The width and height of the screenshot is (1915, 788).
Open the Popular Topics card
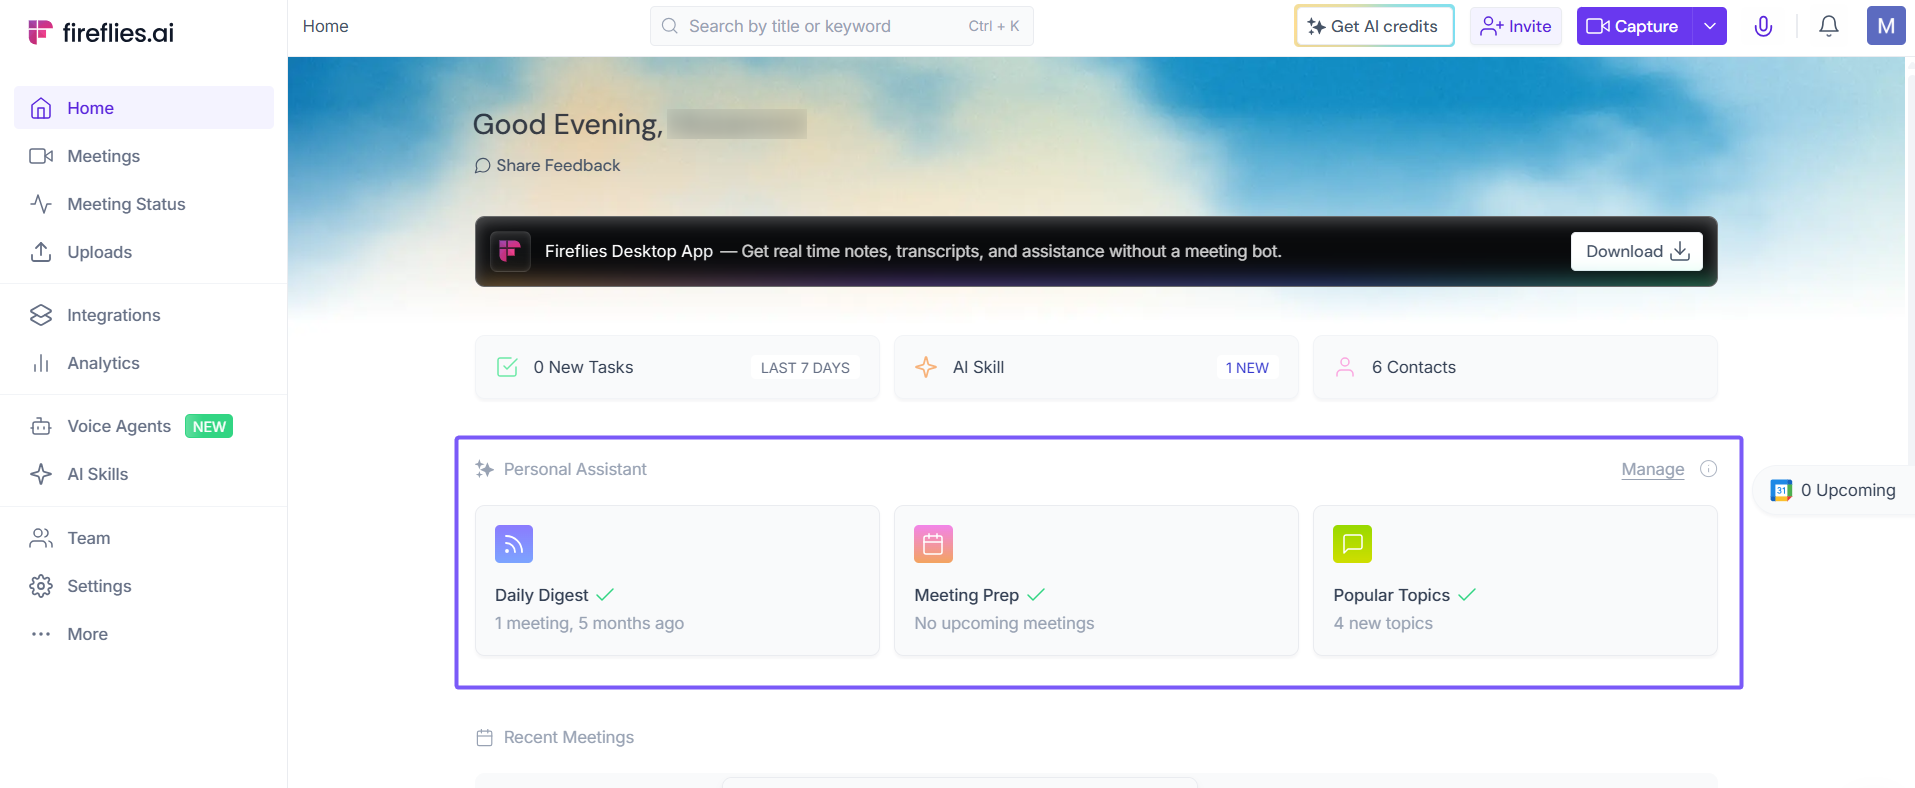point(1515,580)
